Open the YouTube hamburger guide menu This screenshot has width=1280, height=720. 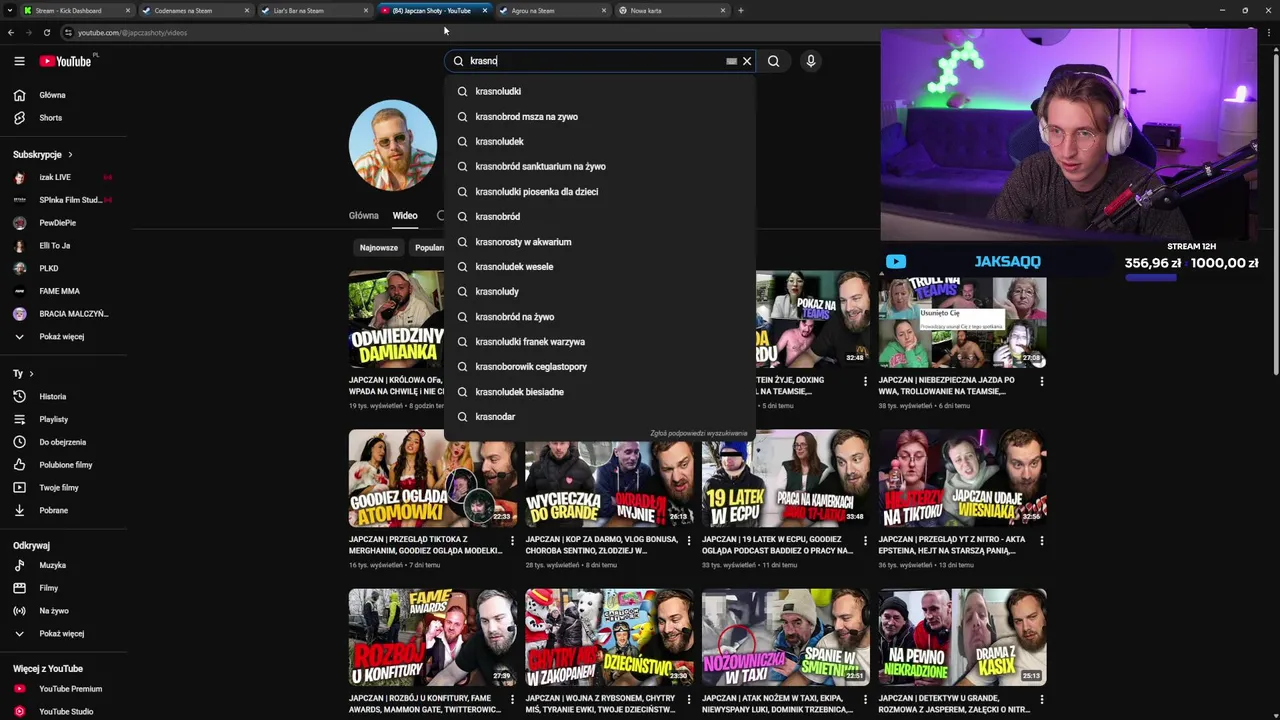click(19, 61)
